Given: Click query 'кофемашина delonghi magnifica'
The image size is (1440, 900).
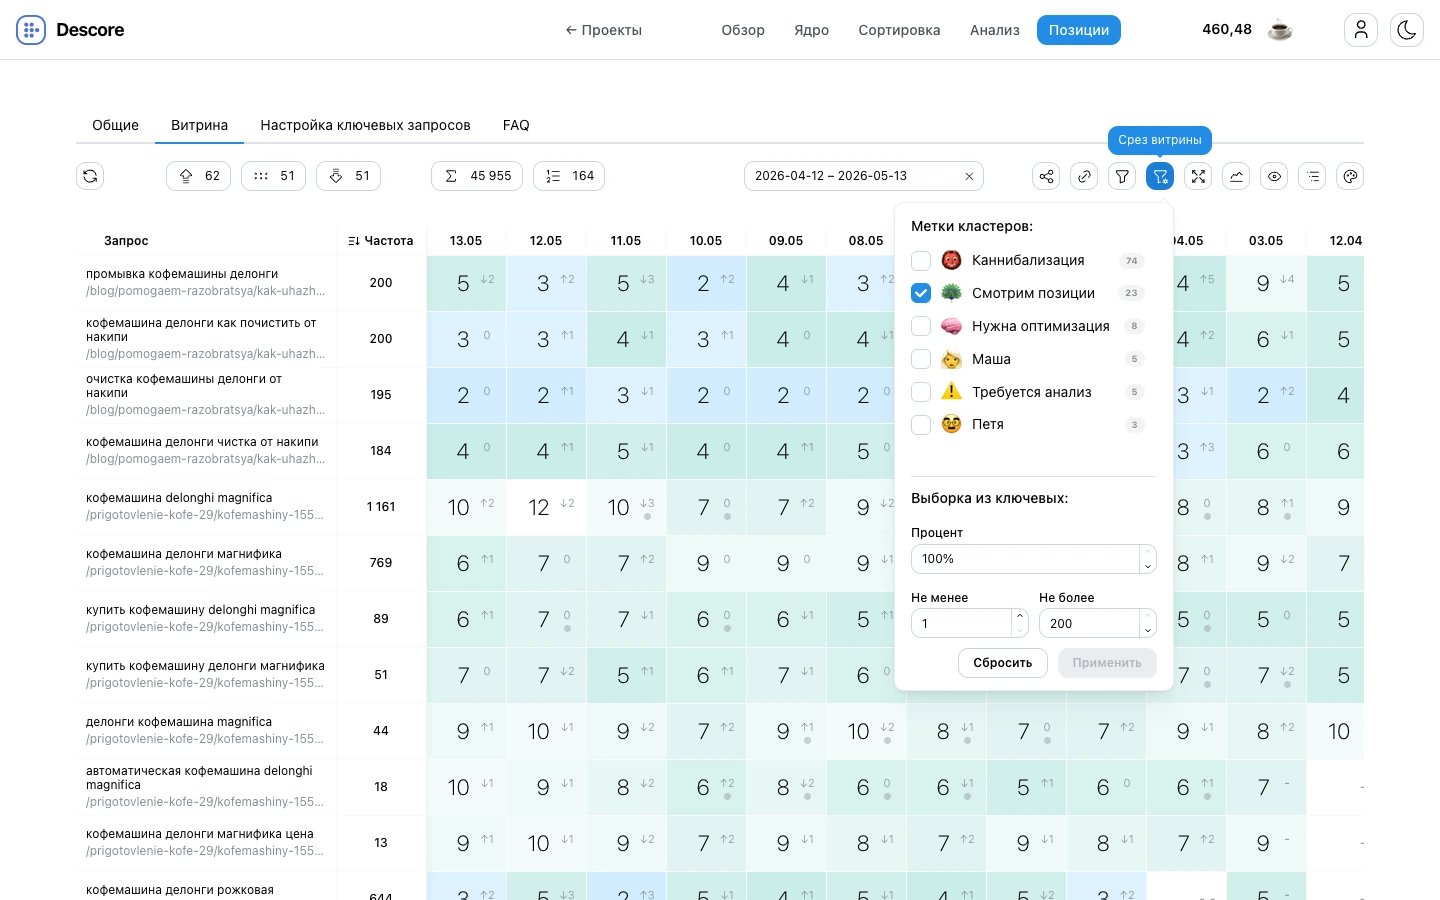Looking at the screenshot, I should point(179,498).
